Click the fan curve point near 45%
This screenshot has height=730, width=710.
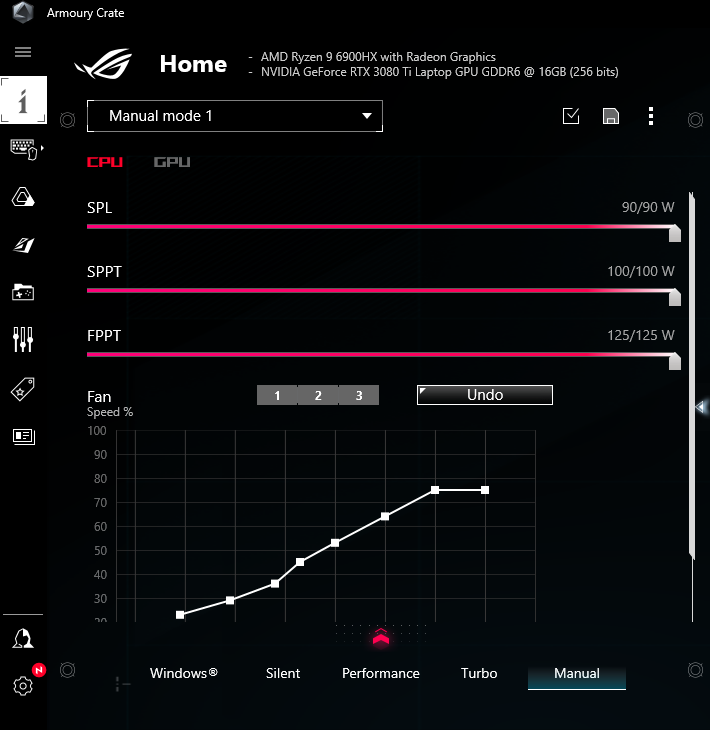[x=300, y=562]
